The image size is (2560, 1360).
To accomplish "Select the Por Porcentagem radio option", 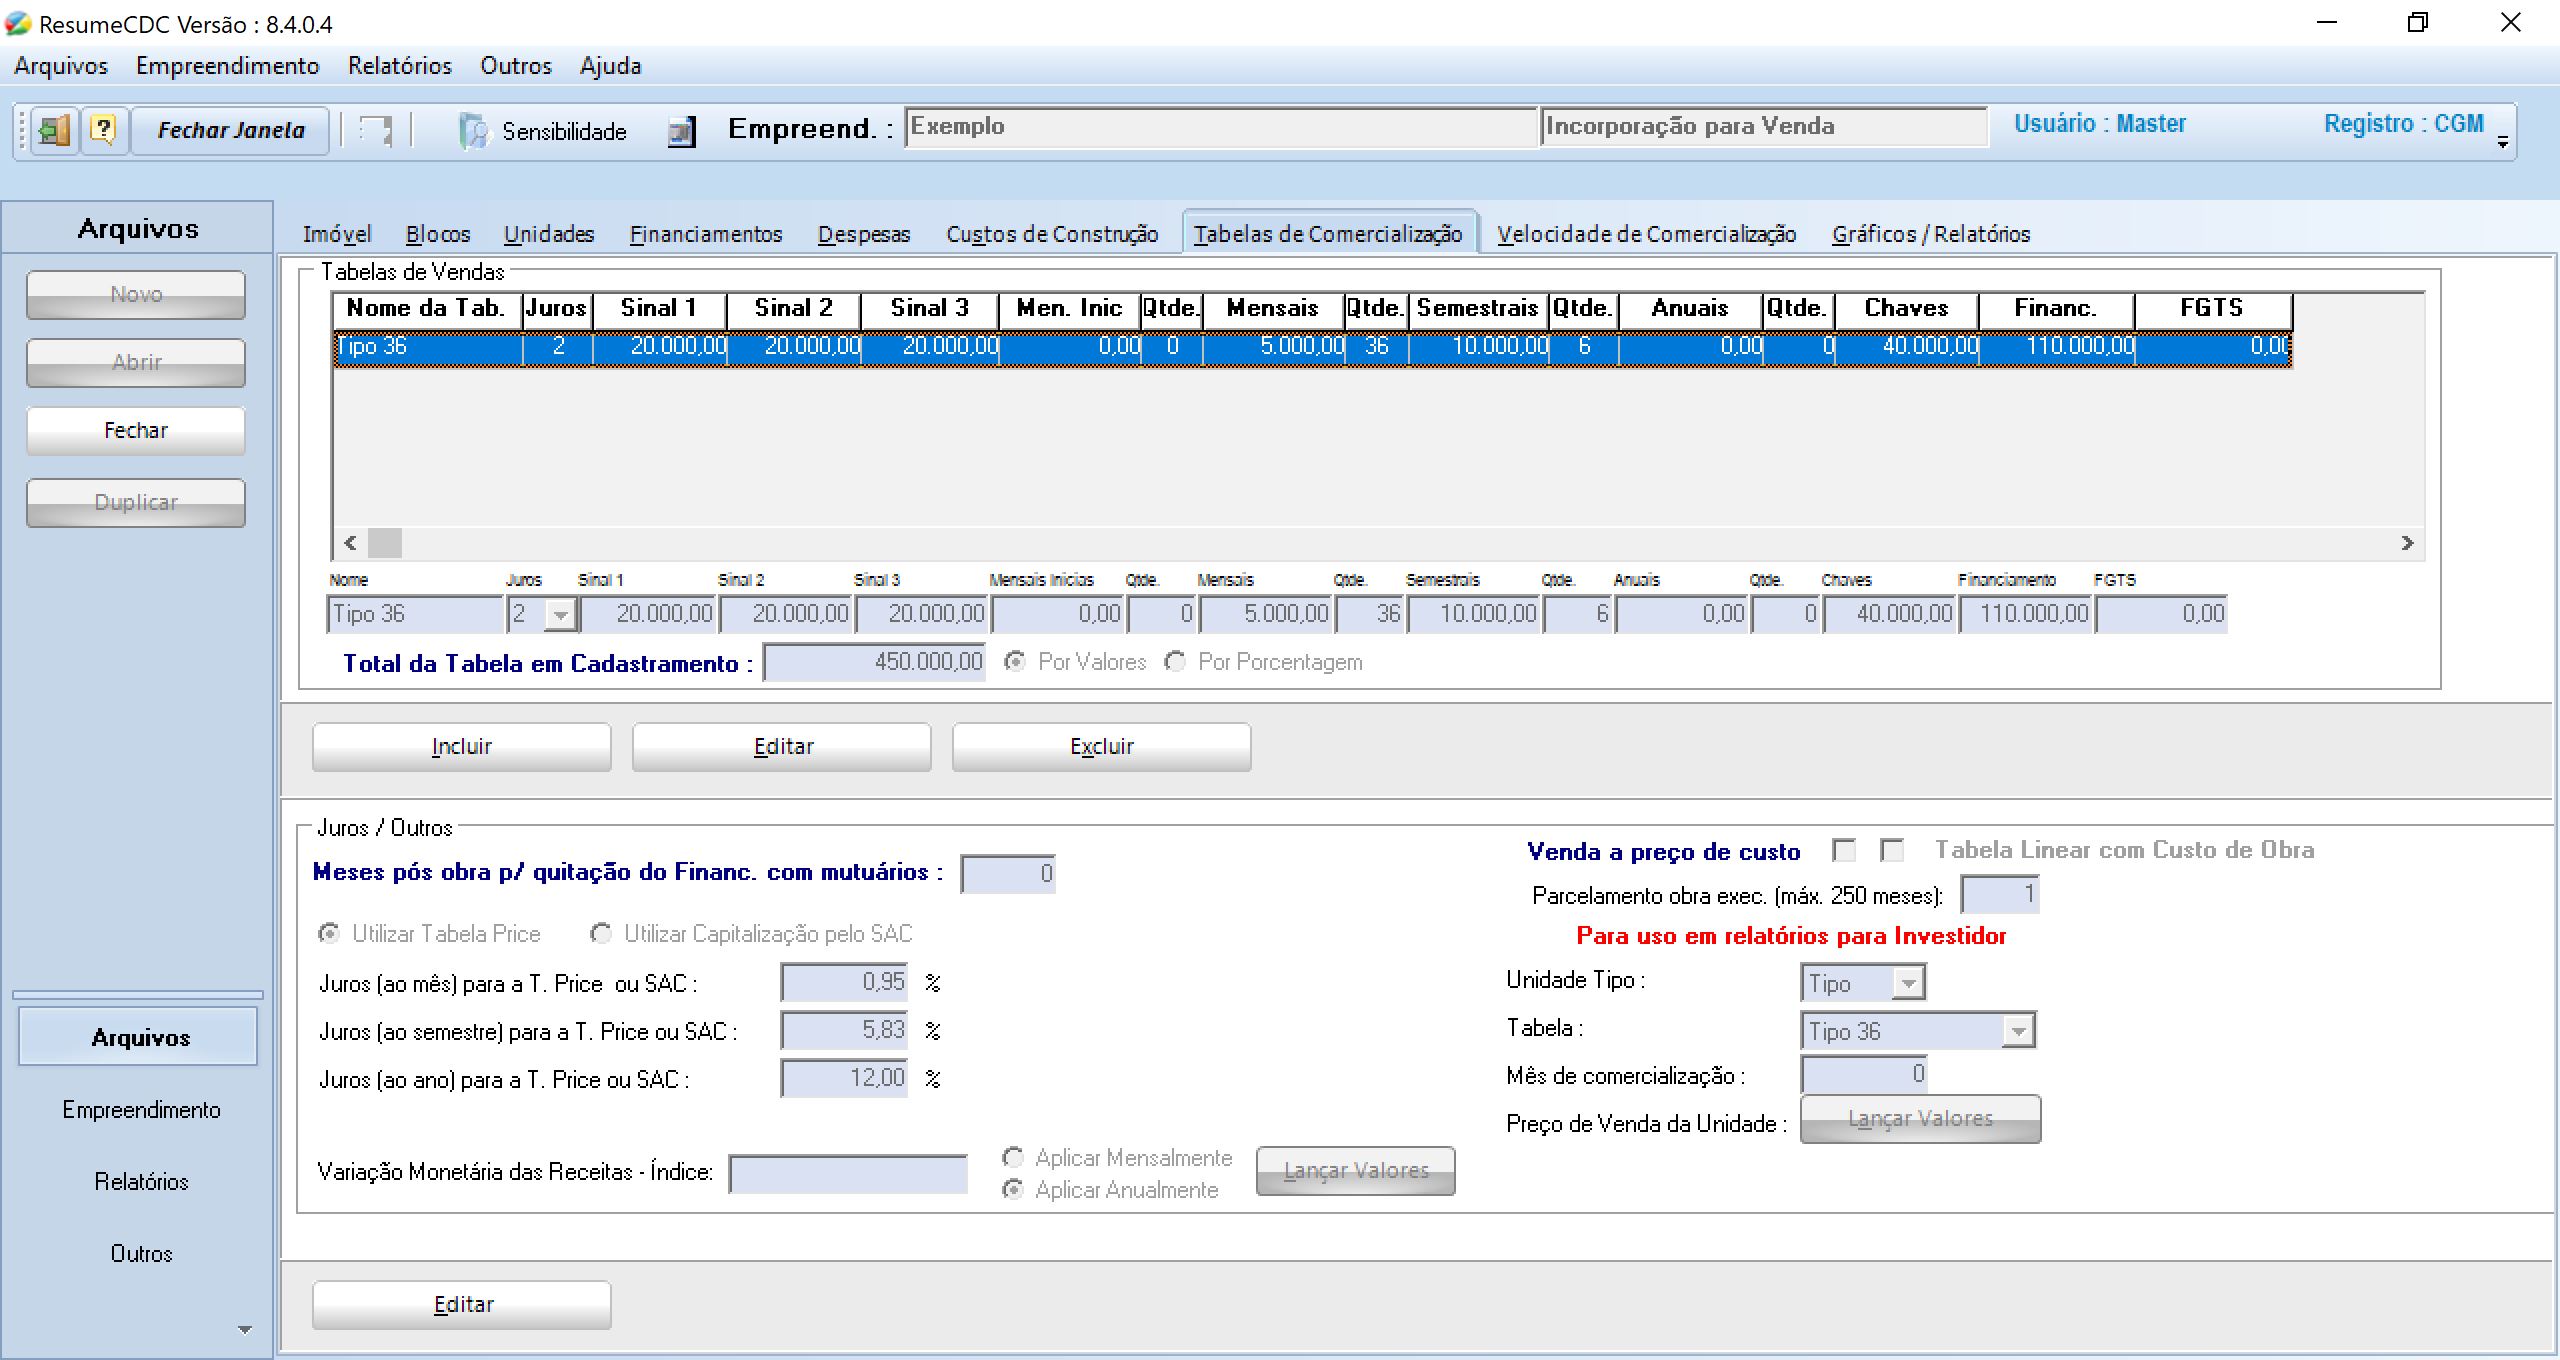I will [x=1176, y=662].
